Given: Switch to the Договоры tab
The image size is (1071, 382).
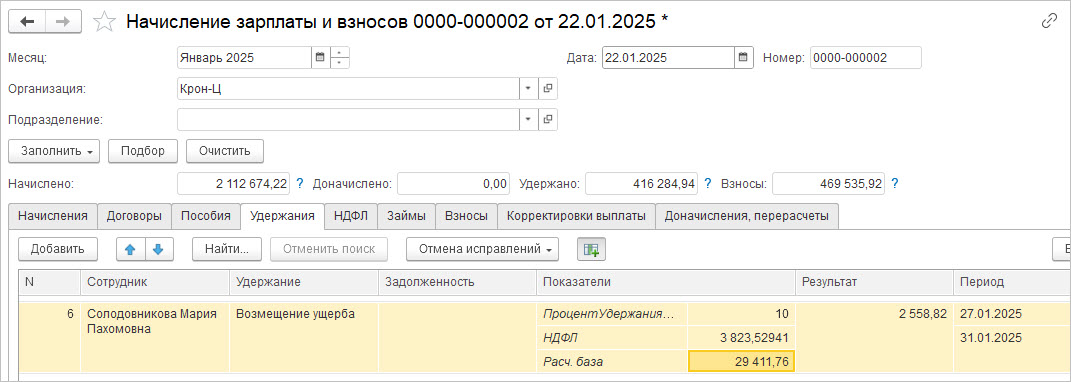Looking at the screenshot, I should coord(134,216).
